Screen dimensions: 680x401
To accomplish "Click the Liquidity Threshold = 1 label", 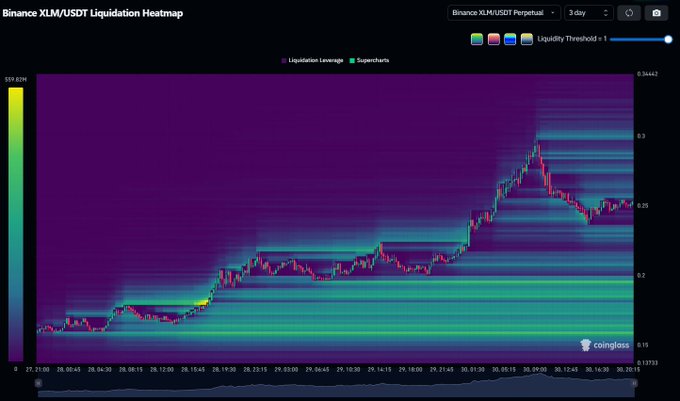I will 572,39.
